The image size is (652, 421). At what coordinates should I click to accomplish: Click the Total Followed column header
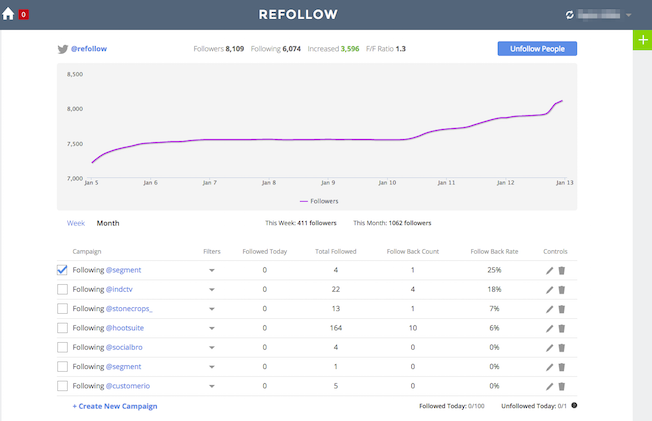pyautogui.click(x=336, y=252)
